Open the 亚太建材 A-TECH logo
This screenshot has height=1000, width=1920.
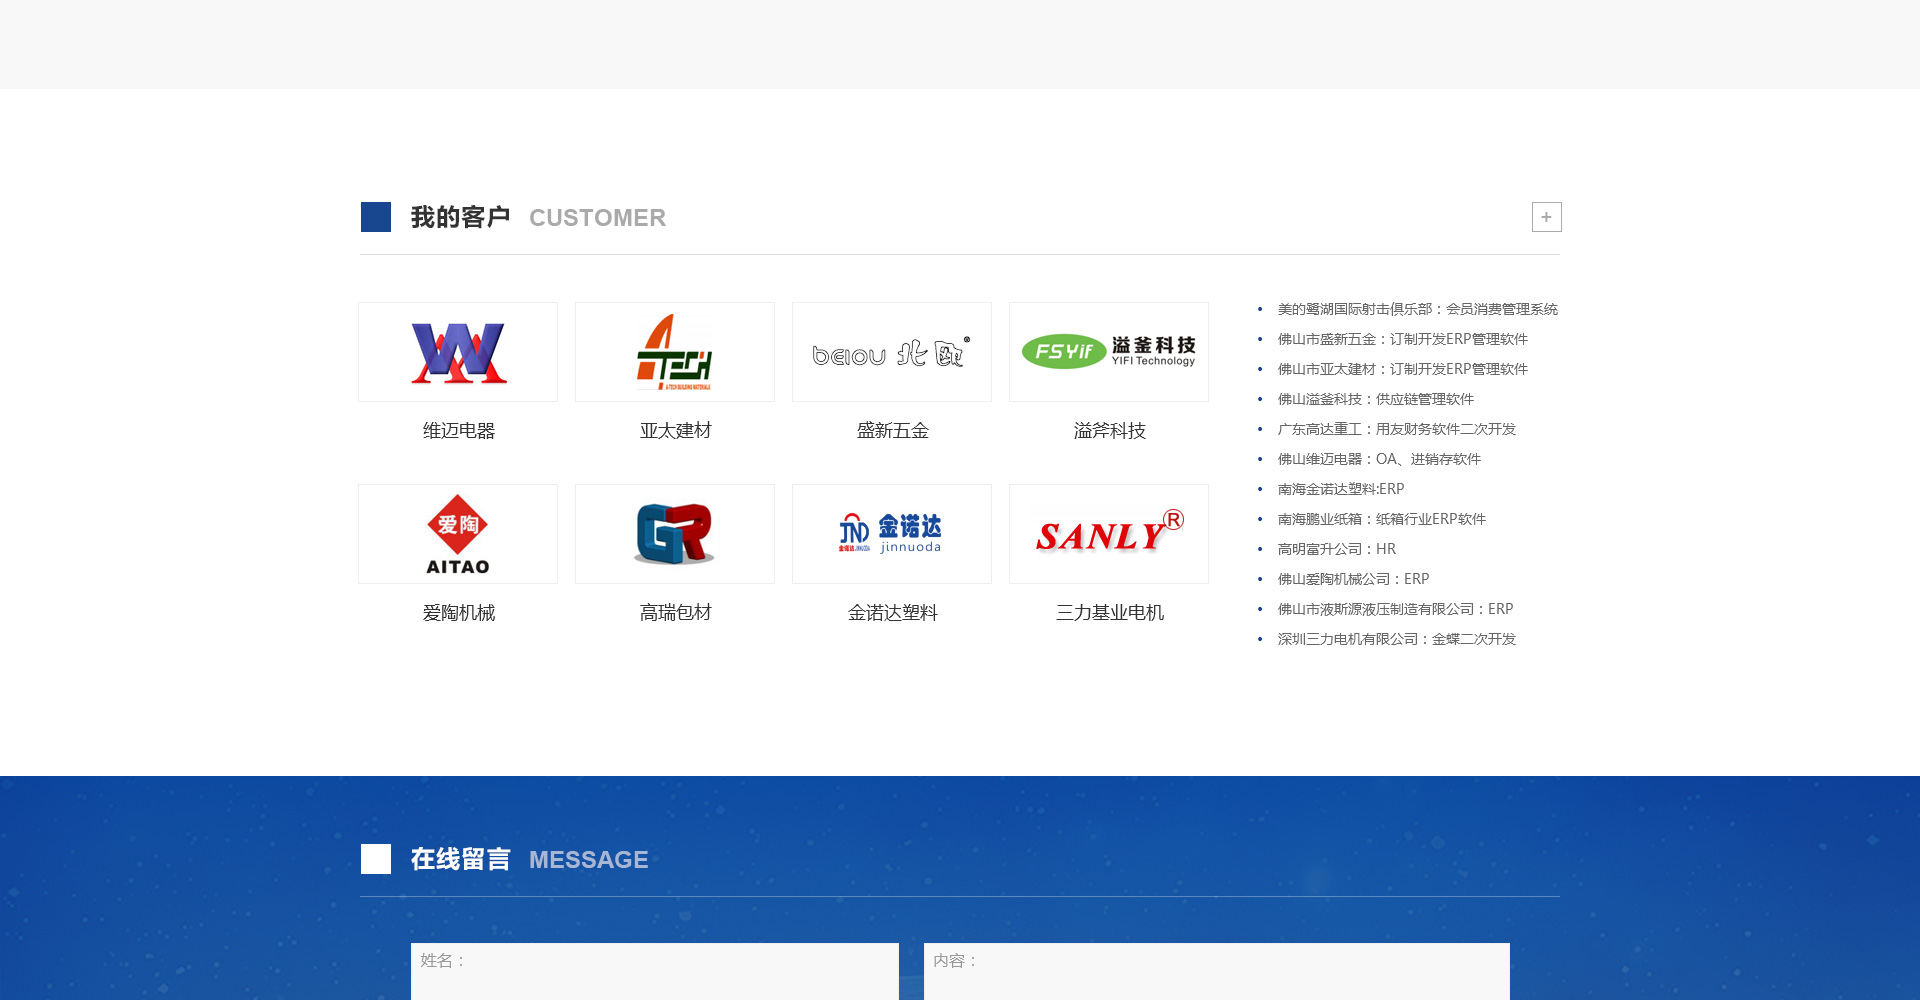point(675,352)
